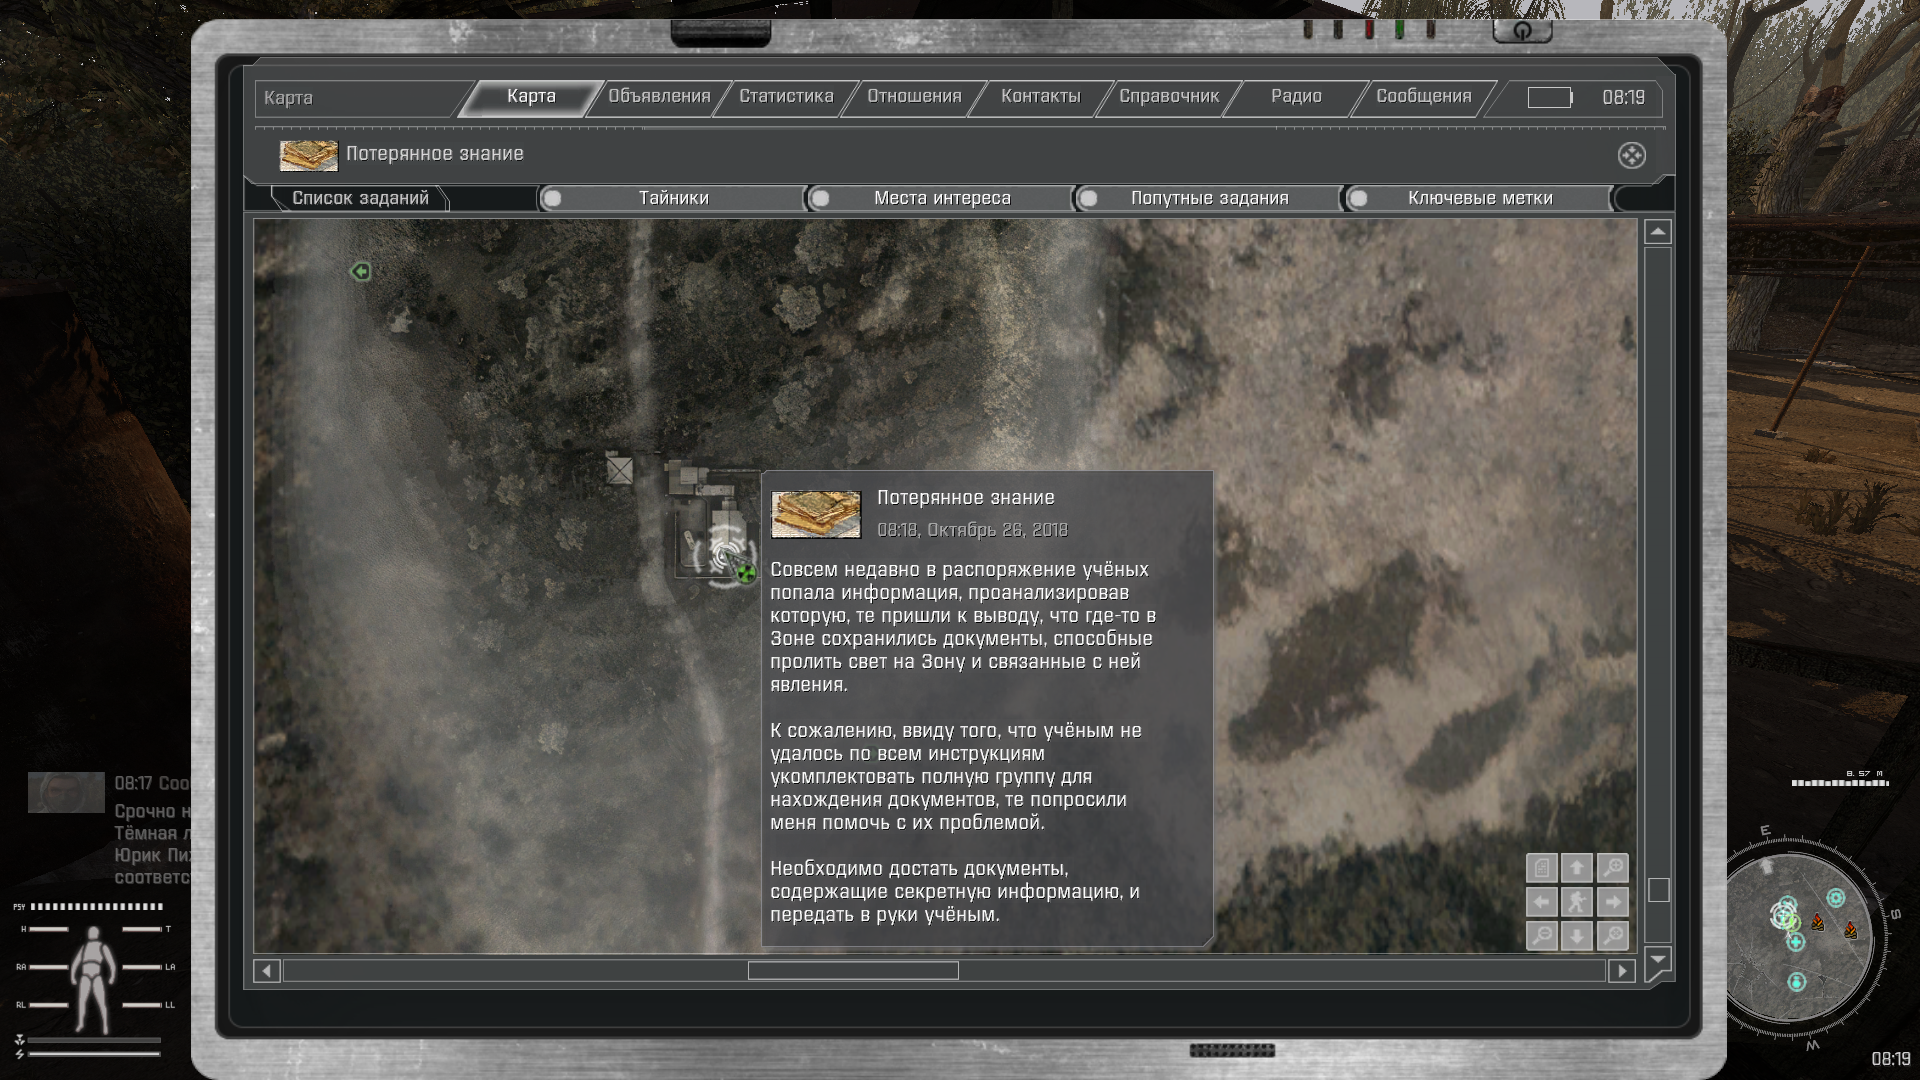Click the crossed square marker on map
The image size is (1920, 1080).
coord(620,470)
